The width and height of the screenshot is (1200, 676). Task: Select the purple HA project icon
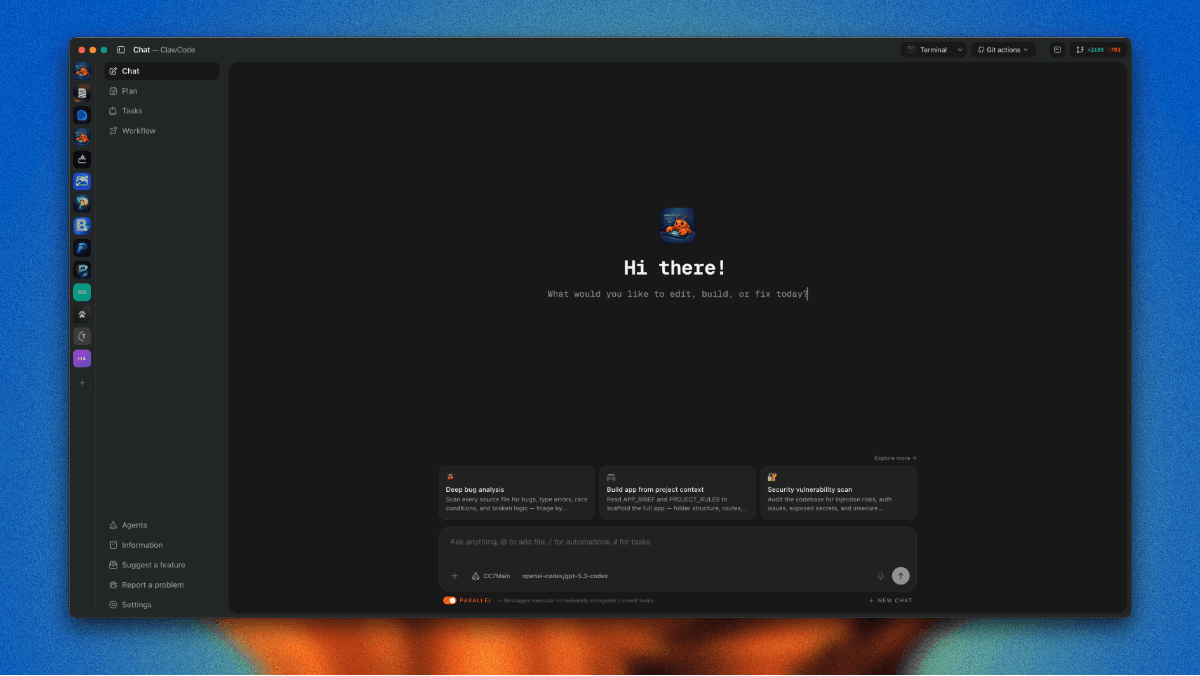tap(82, 358)
